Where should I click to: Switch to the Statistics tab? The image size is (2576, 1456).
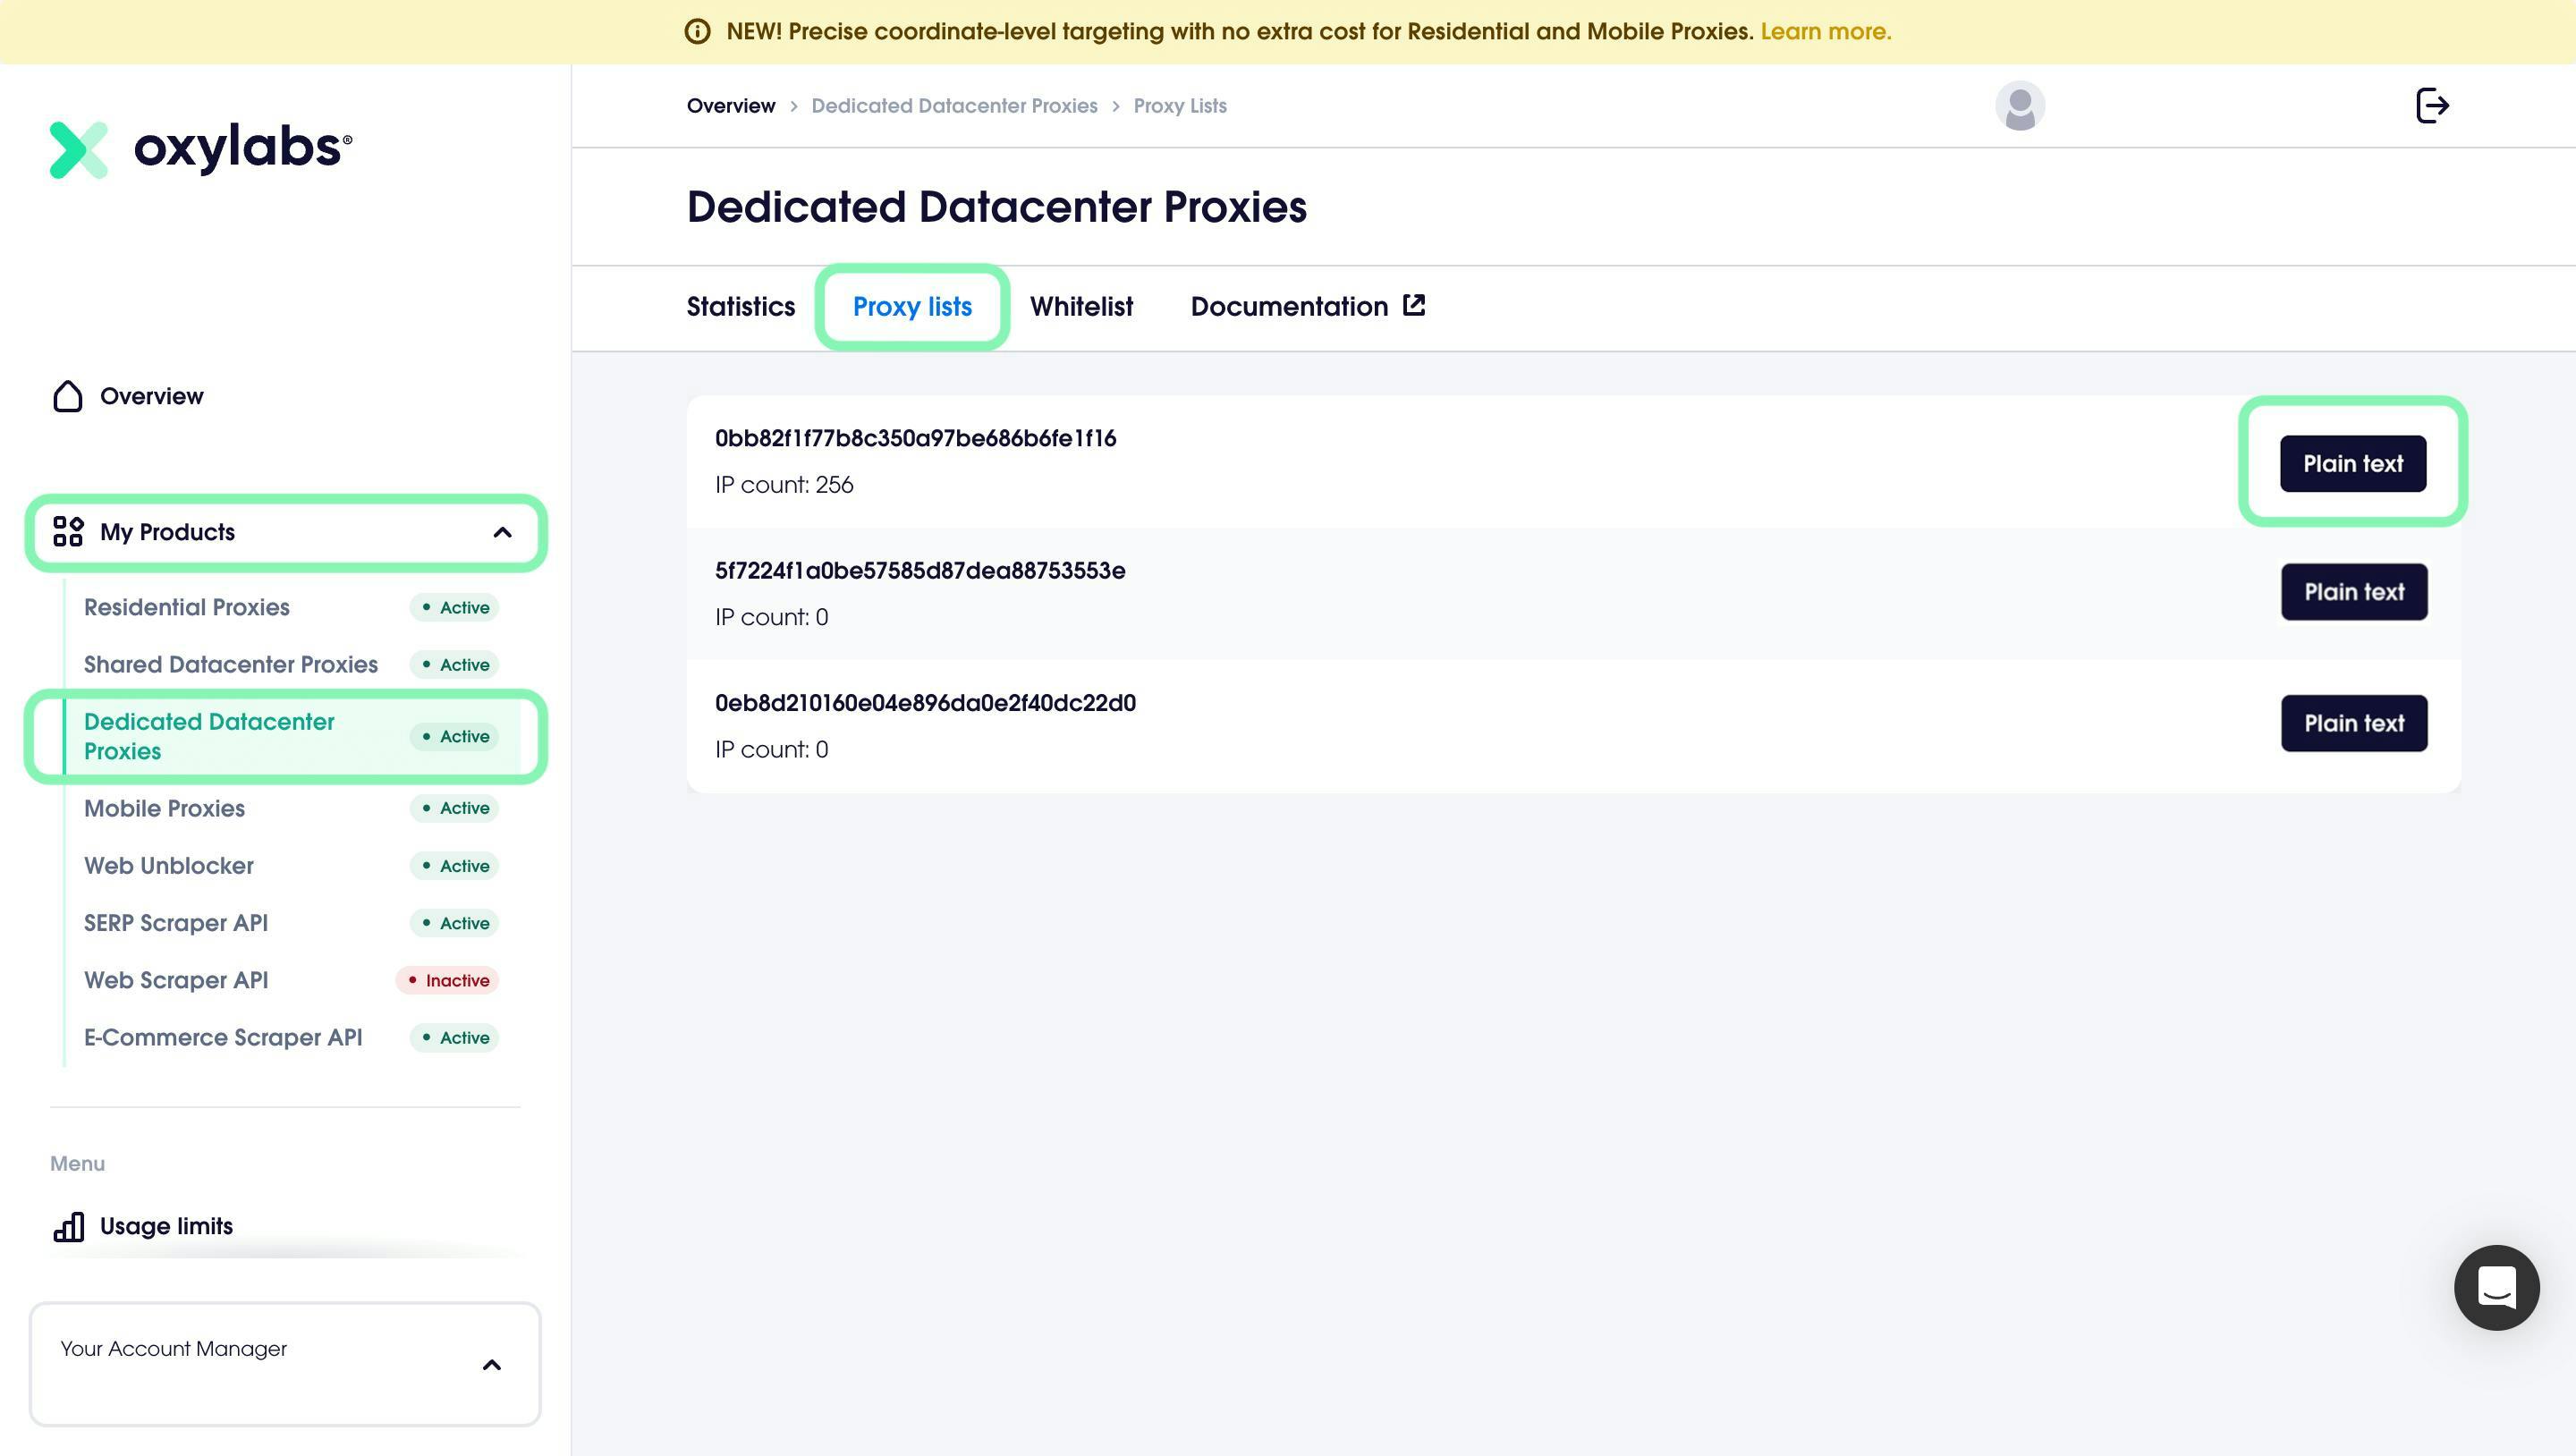coord(740,307)
